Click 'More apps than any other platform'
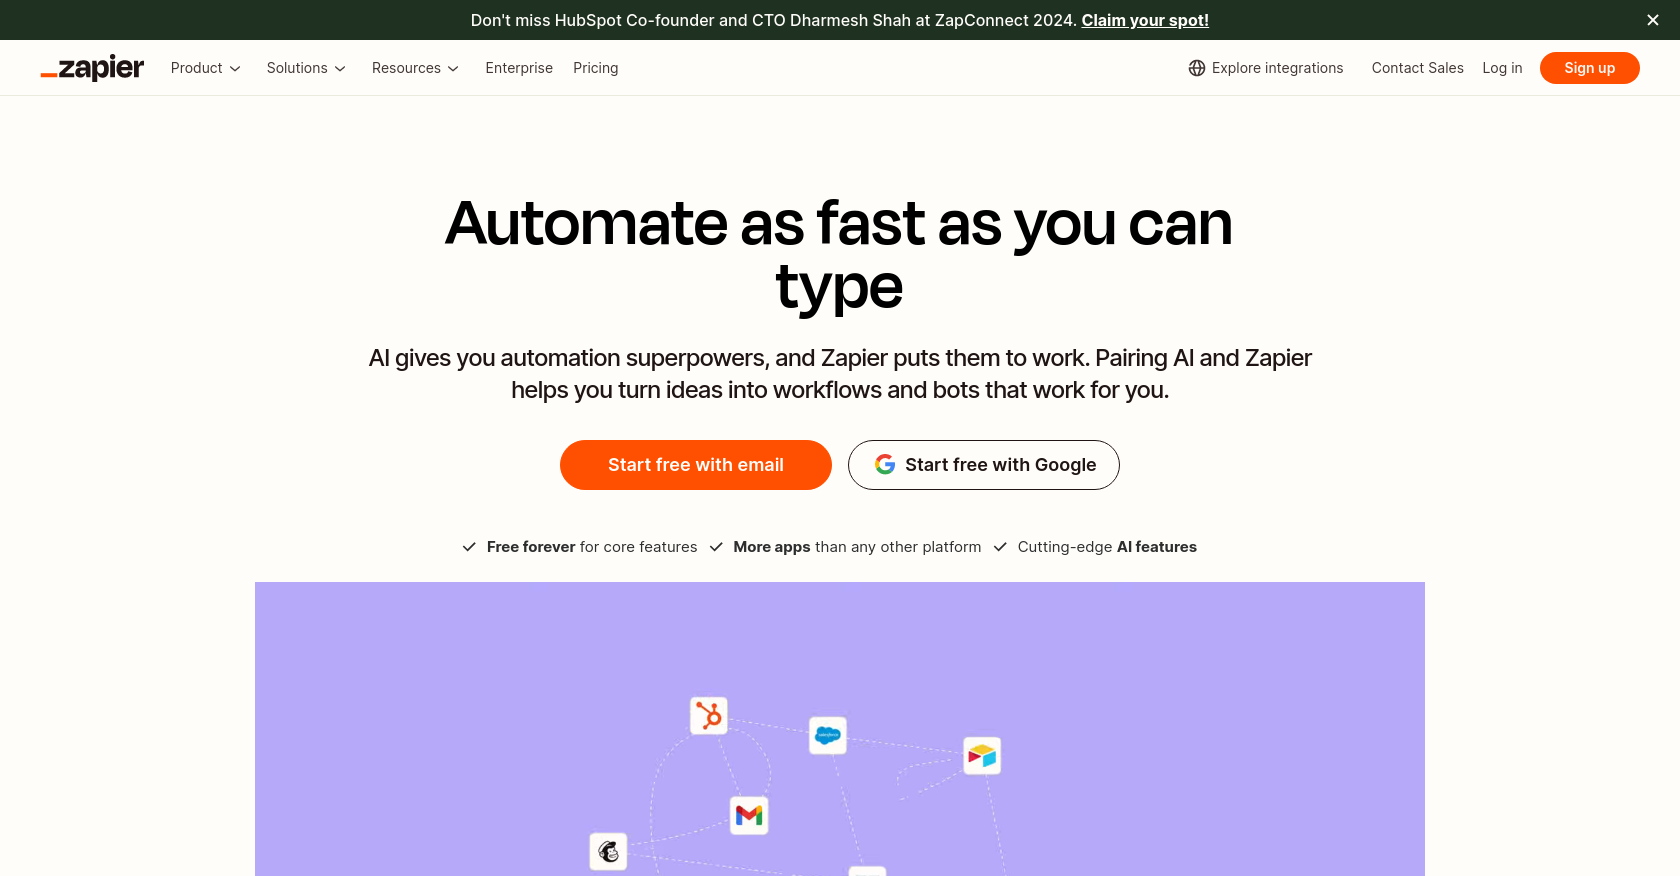 tap(857, 547)
